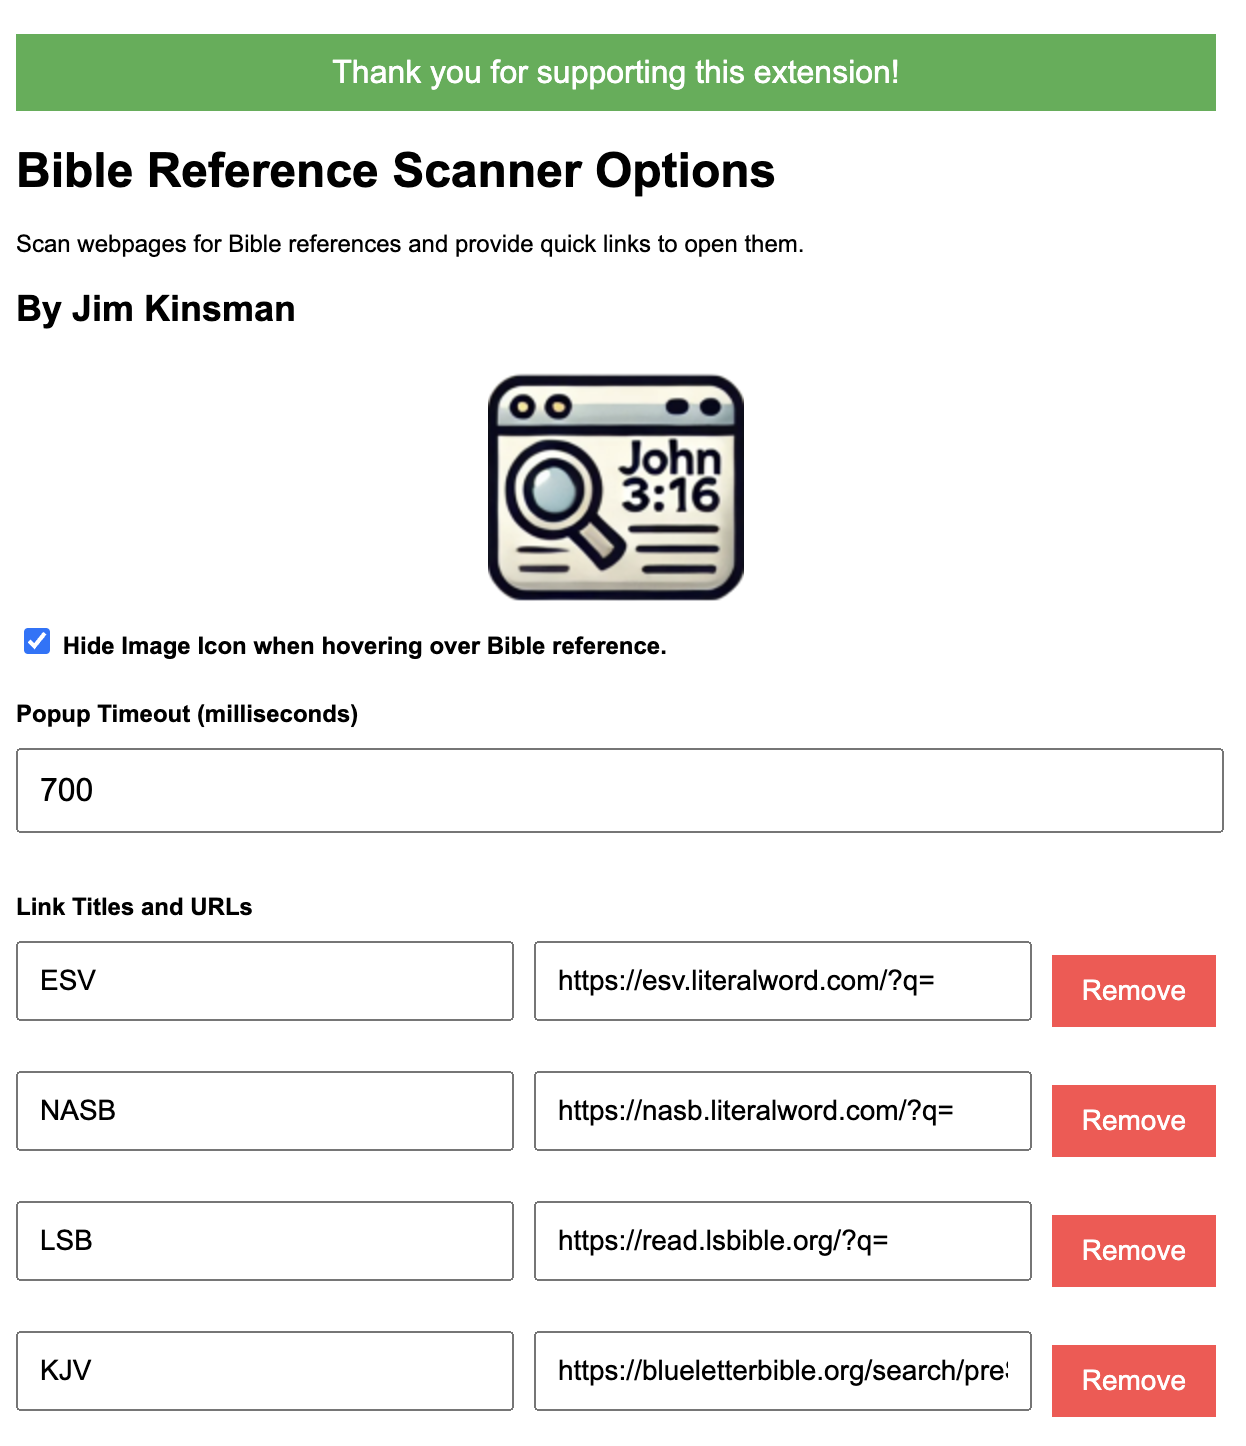The width and height of the screenshot is (1246, 1446).
Task: Toggle the Hide Image Icon checkbox
Action: coord(36,643)
